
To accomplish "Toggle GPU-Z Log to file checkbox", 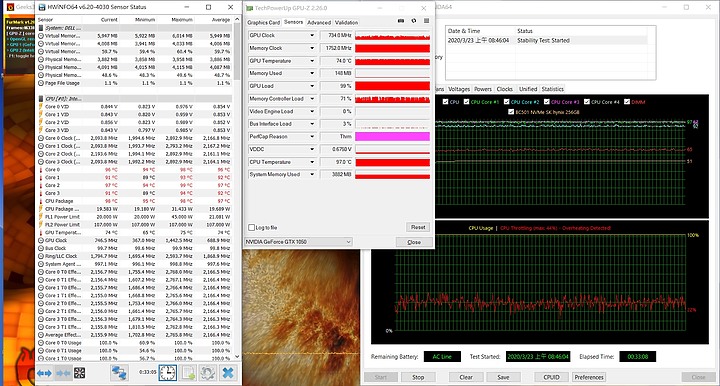I will (x=252, y=228).
